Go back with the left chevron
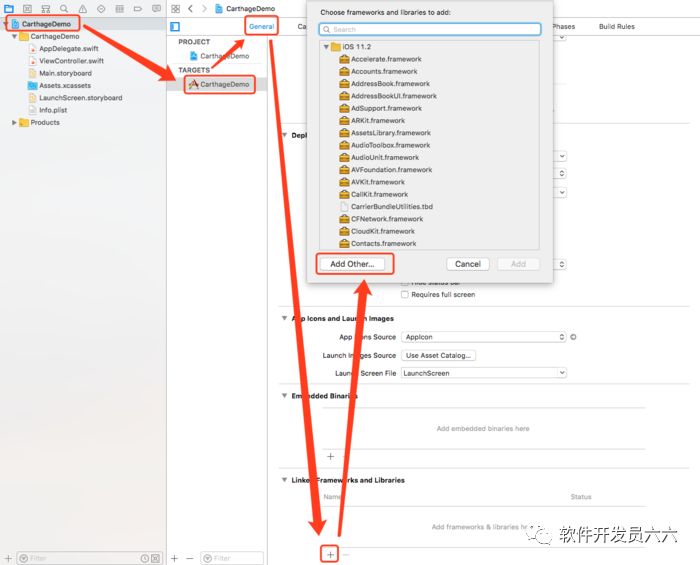The image size is (700, 565). point(190,8)
